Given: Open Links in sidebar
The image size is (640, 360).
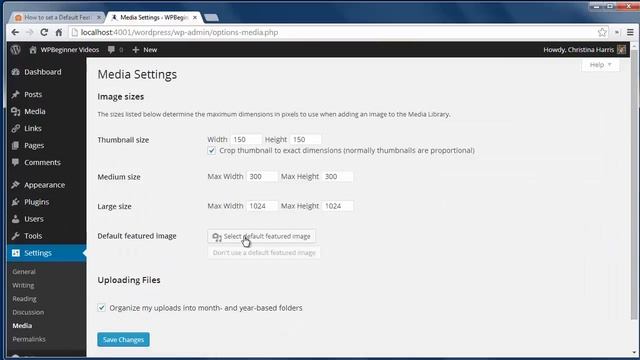Looking at the screenshot, I should coord(33,128).
